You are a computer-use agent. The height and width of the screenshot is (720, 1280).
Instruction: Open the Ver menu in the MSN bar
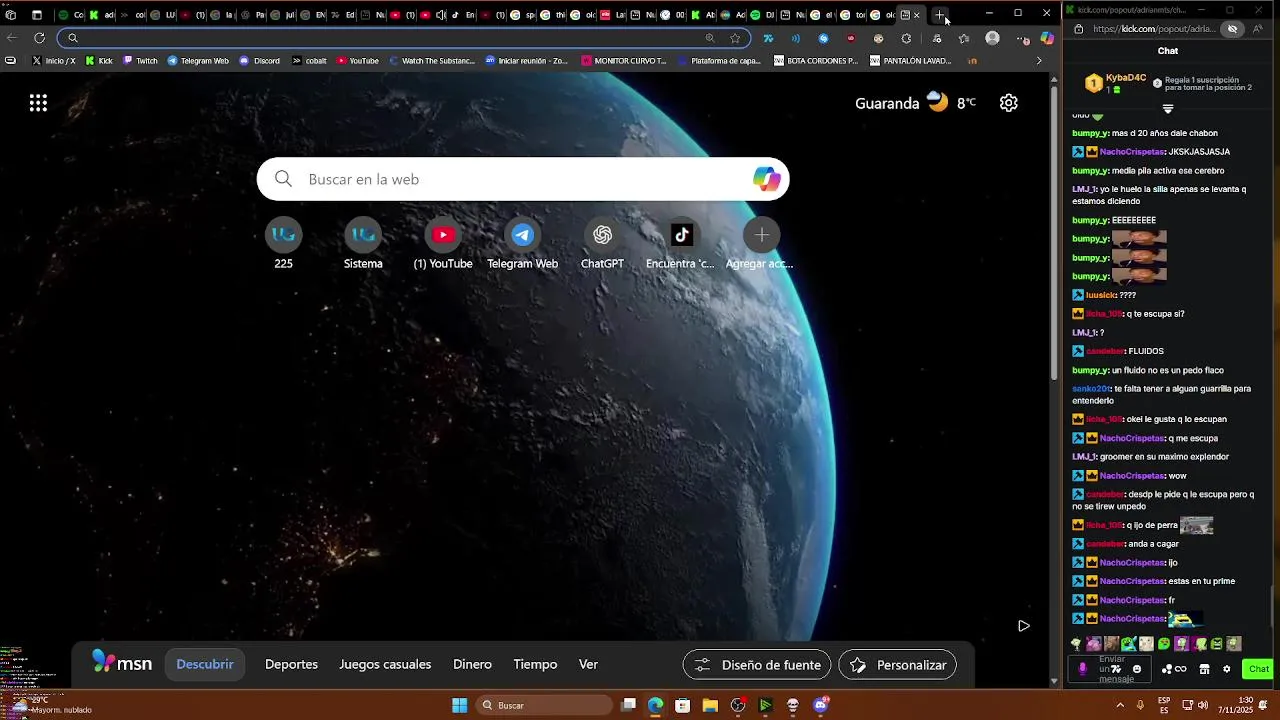point(588,664)
